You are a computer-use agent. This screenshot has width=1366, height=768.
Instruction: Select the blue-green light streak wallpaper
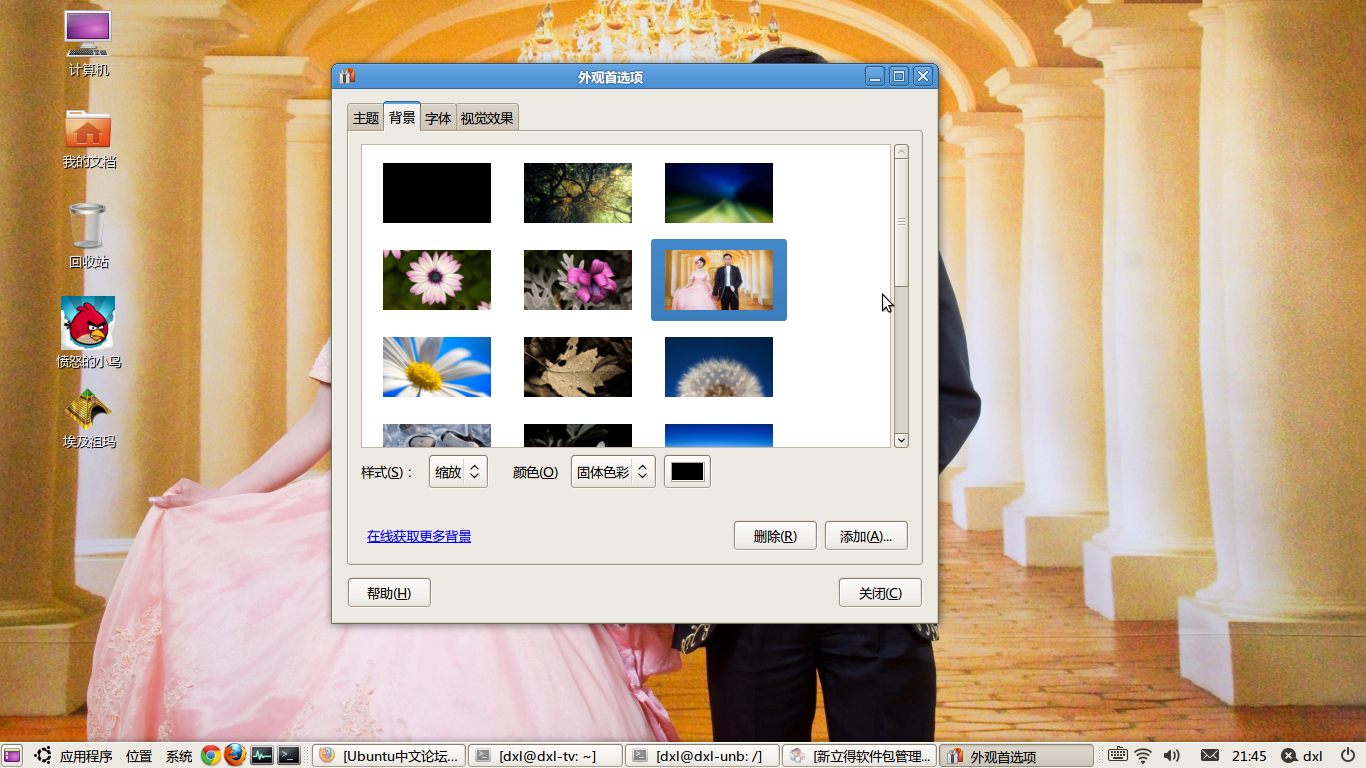pos(719,193)
